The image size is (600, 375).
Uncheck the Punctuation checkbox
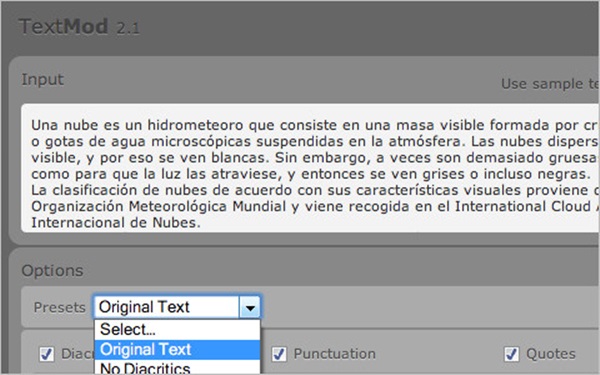pyautogui.click(x=279, y=354)
